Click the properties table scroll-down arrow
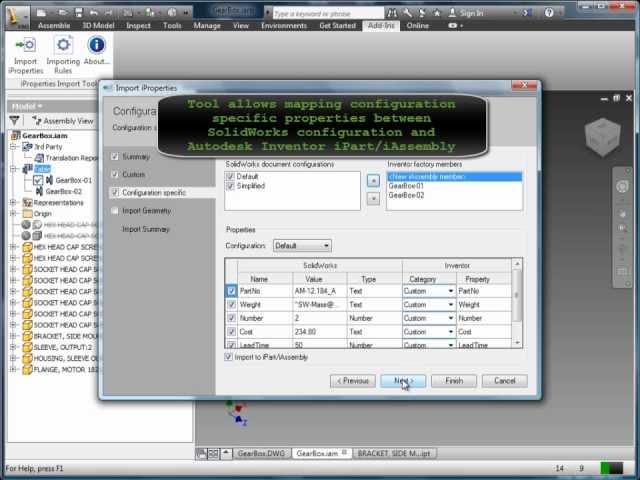The width and height of the screenshot is (640, 480). click(517, 343)
